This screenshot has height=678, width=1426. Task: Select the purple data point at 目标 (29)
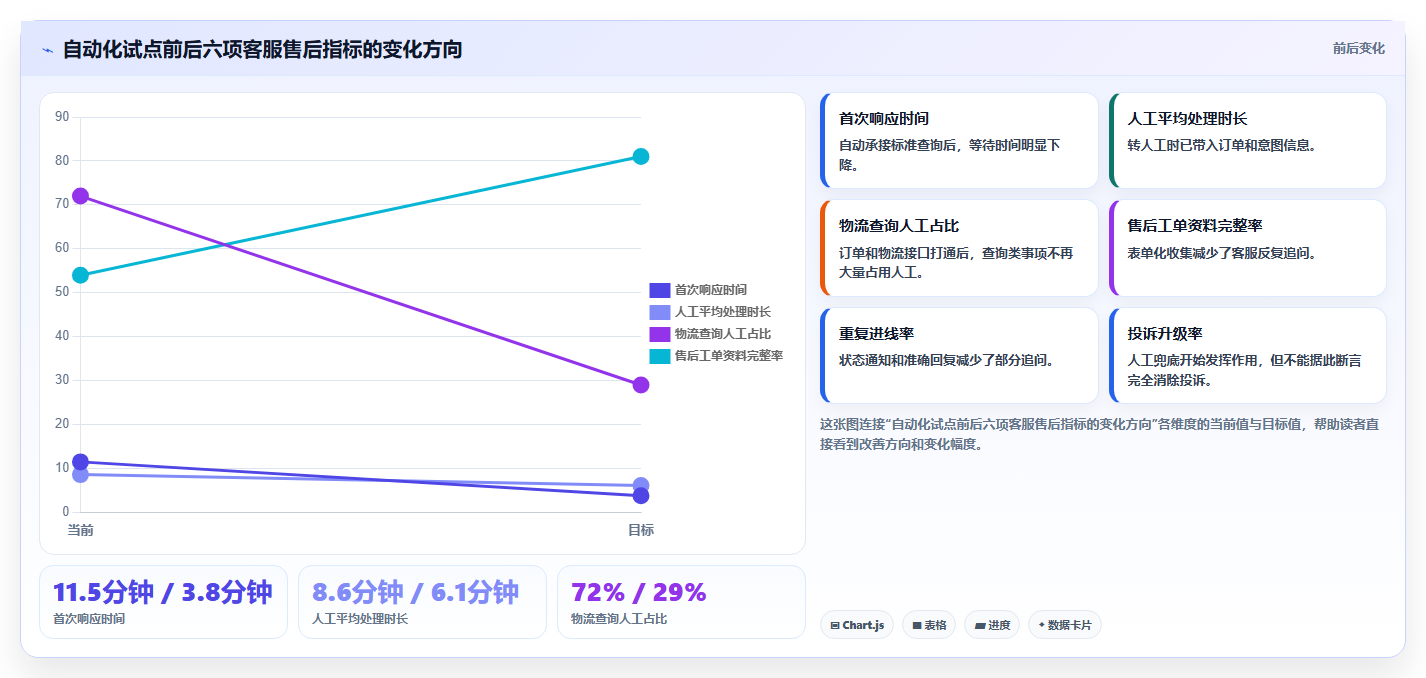(x=641, y=385)
